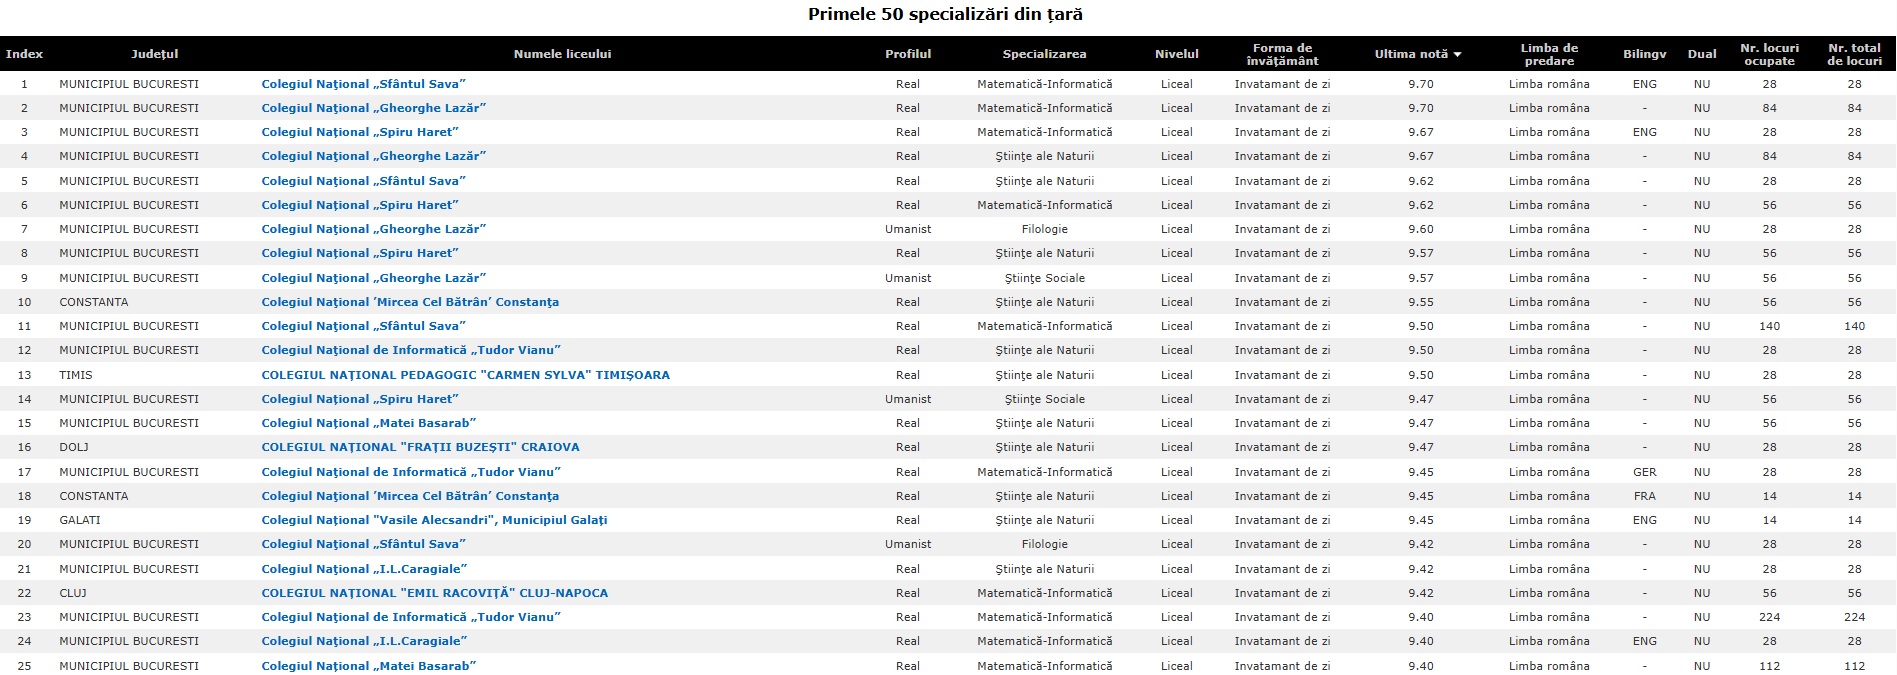This screenshot has width=1897, height=675.
Task: Open Colegiul Național Spiru Haret row 3 link
Action: (360, 132)
